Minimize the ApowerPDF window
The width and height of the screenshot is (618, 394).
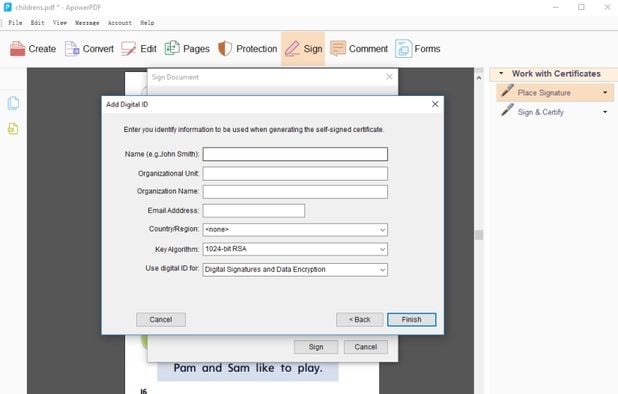pyautogui.click(x=556, y=7)
